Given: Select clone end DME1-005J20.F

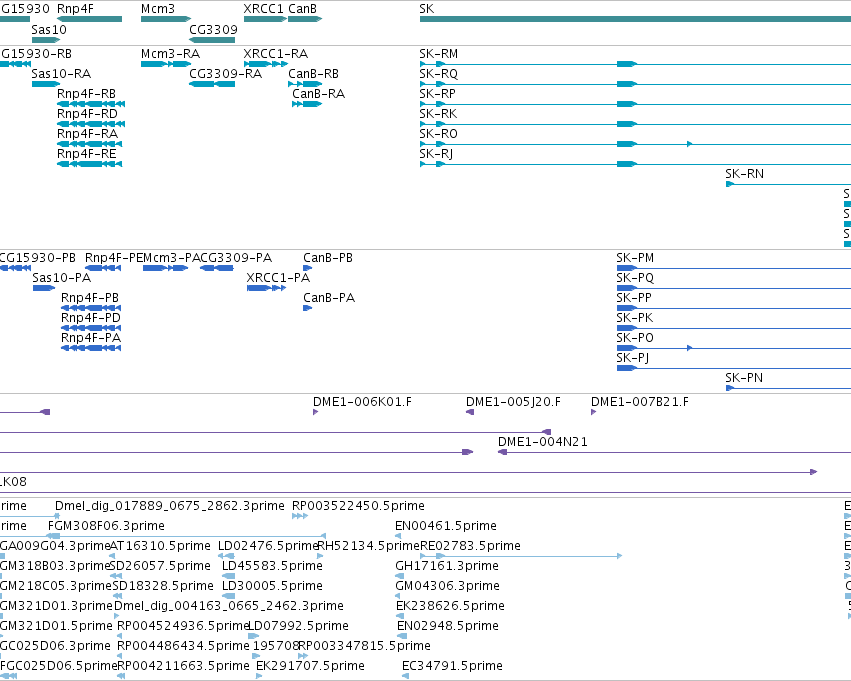Looking at the screenshot, I should (470, 412).
